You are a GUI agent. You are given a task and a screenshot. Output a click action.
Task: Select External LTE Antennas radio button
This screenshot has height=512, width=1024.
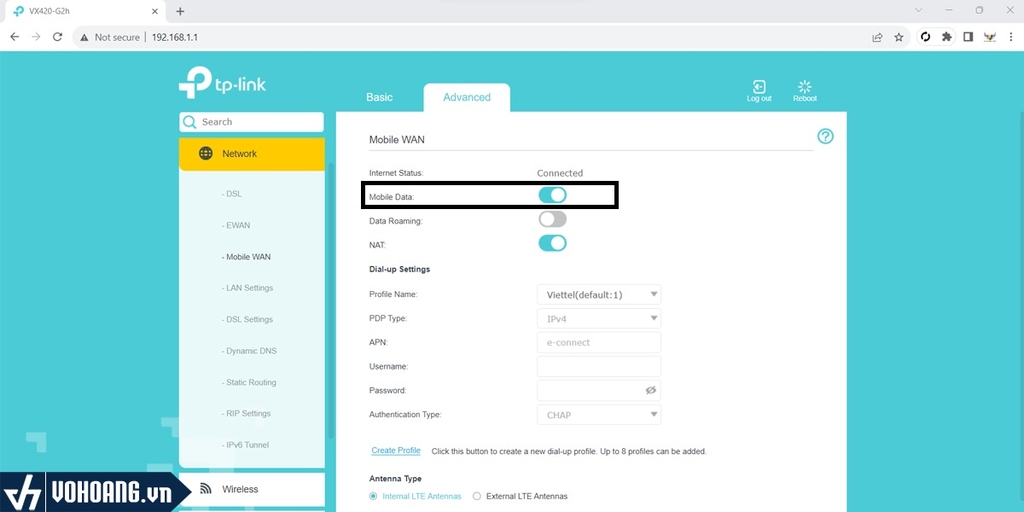pos(477,496)
